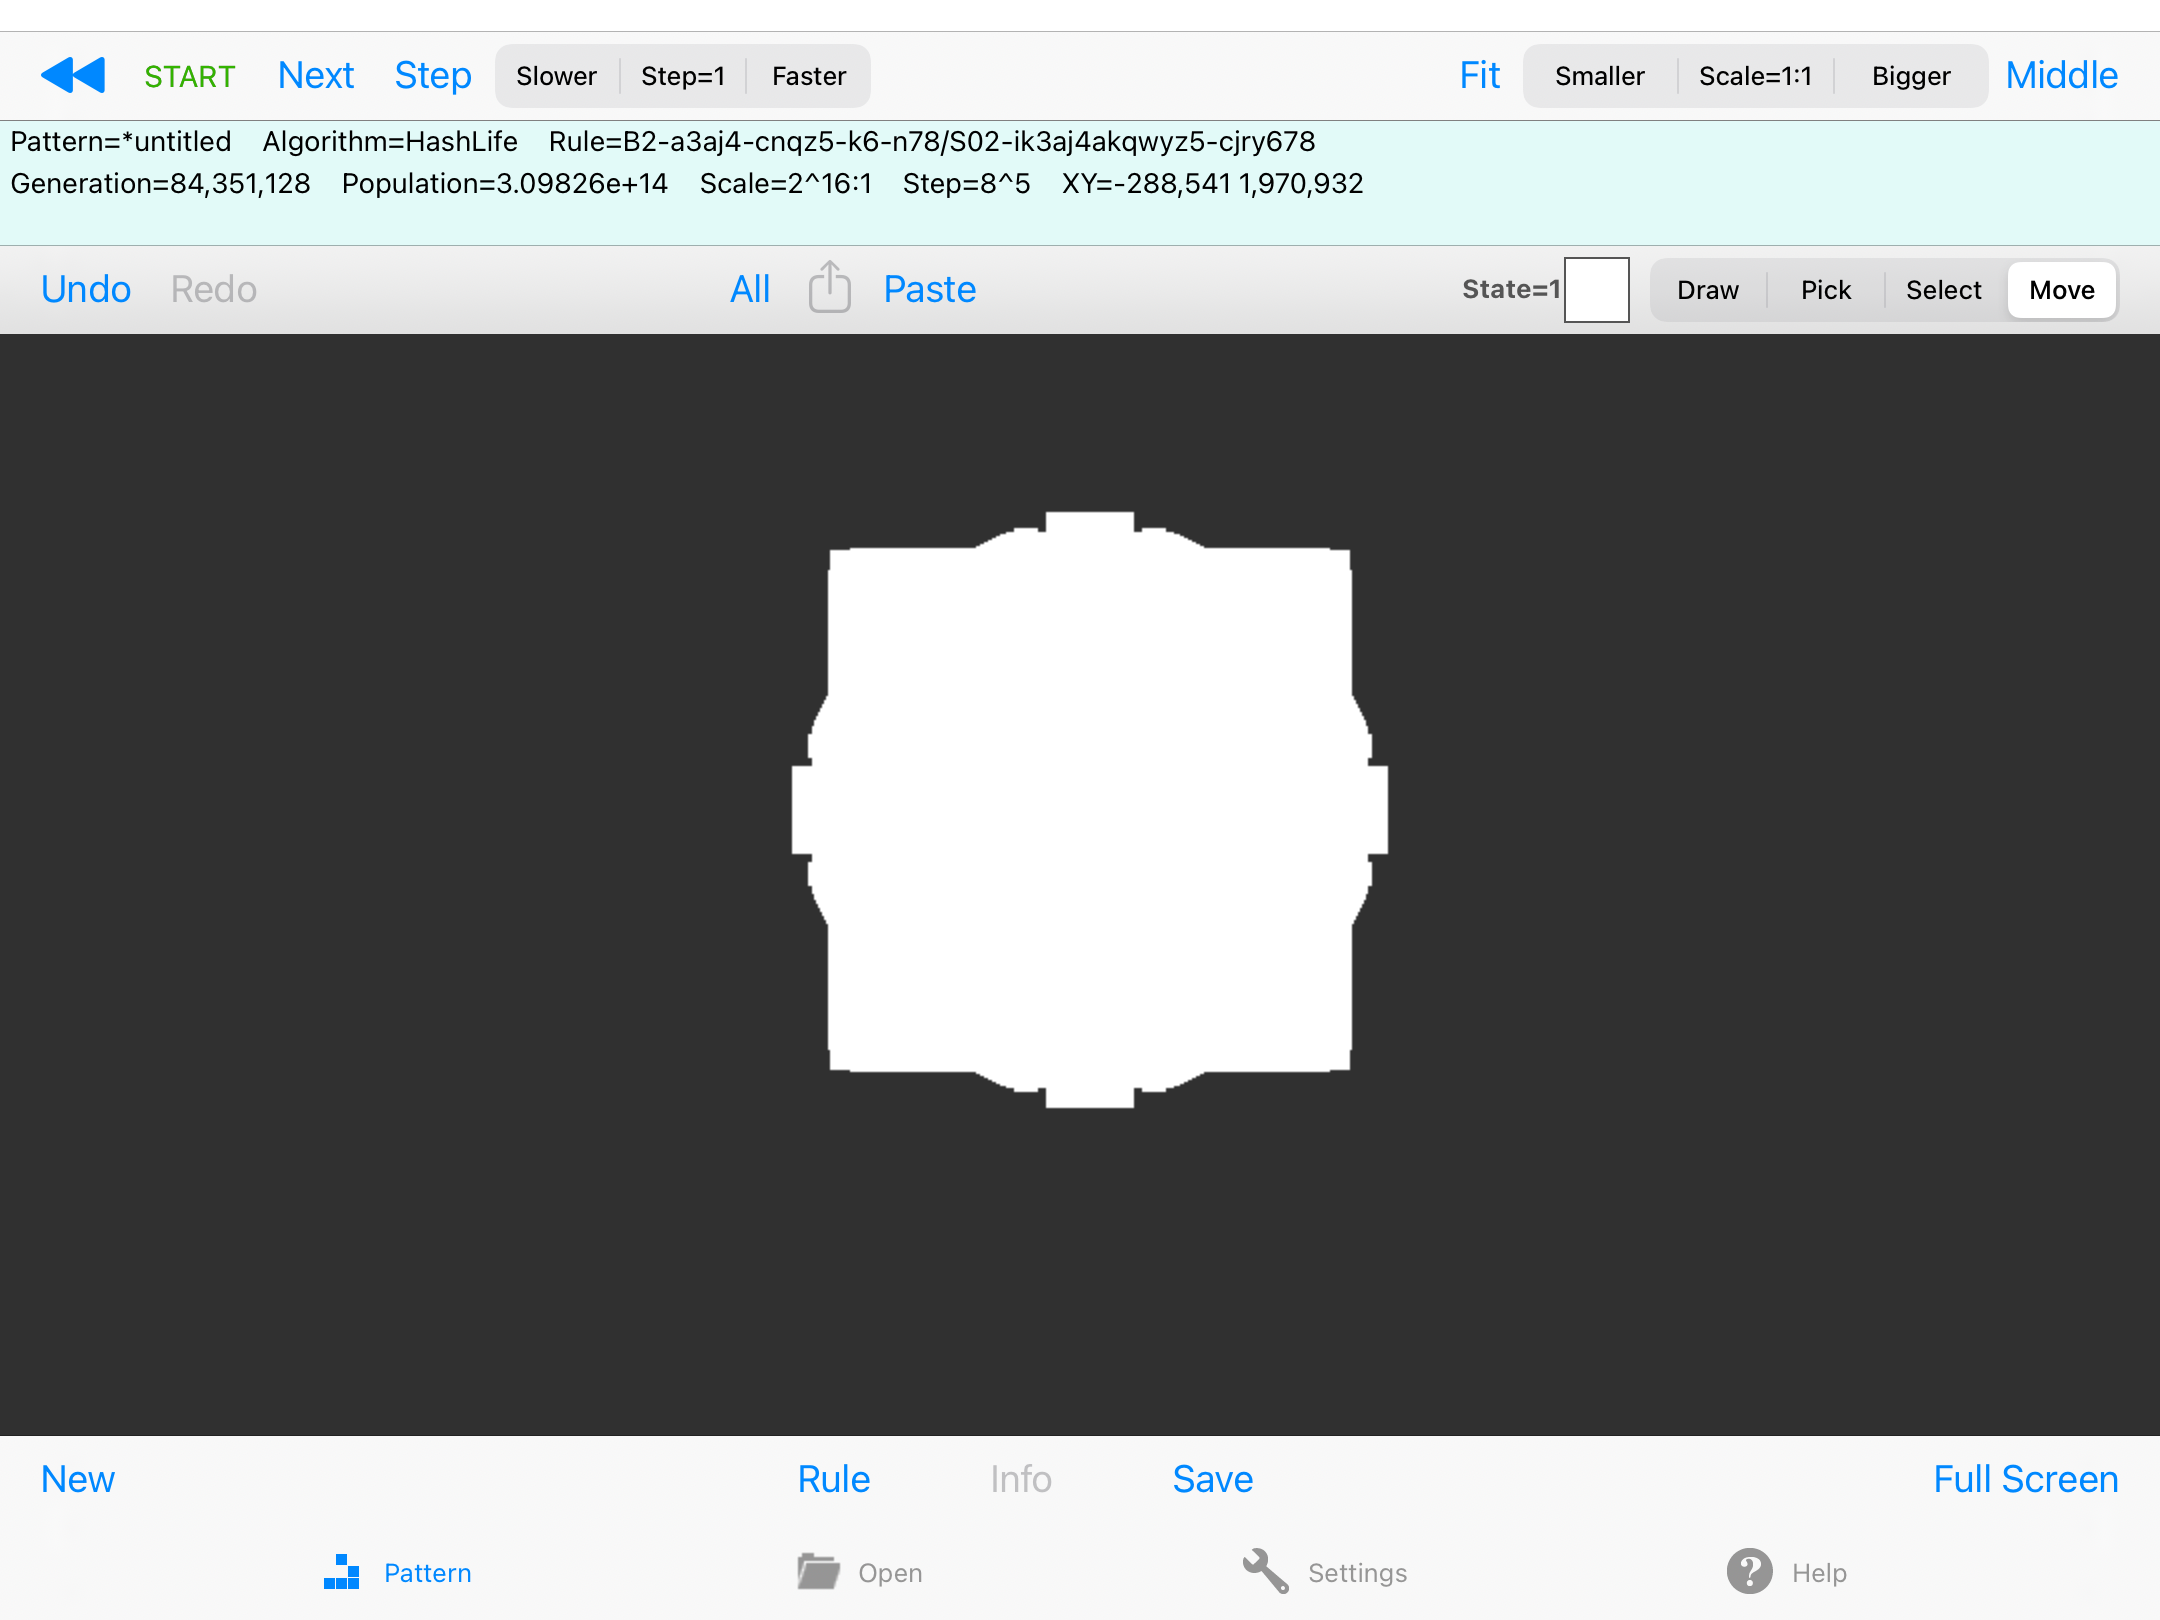Save the current pattern
Viewport: 2160px width, 1620px height.
pos(1213,1479)
